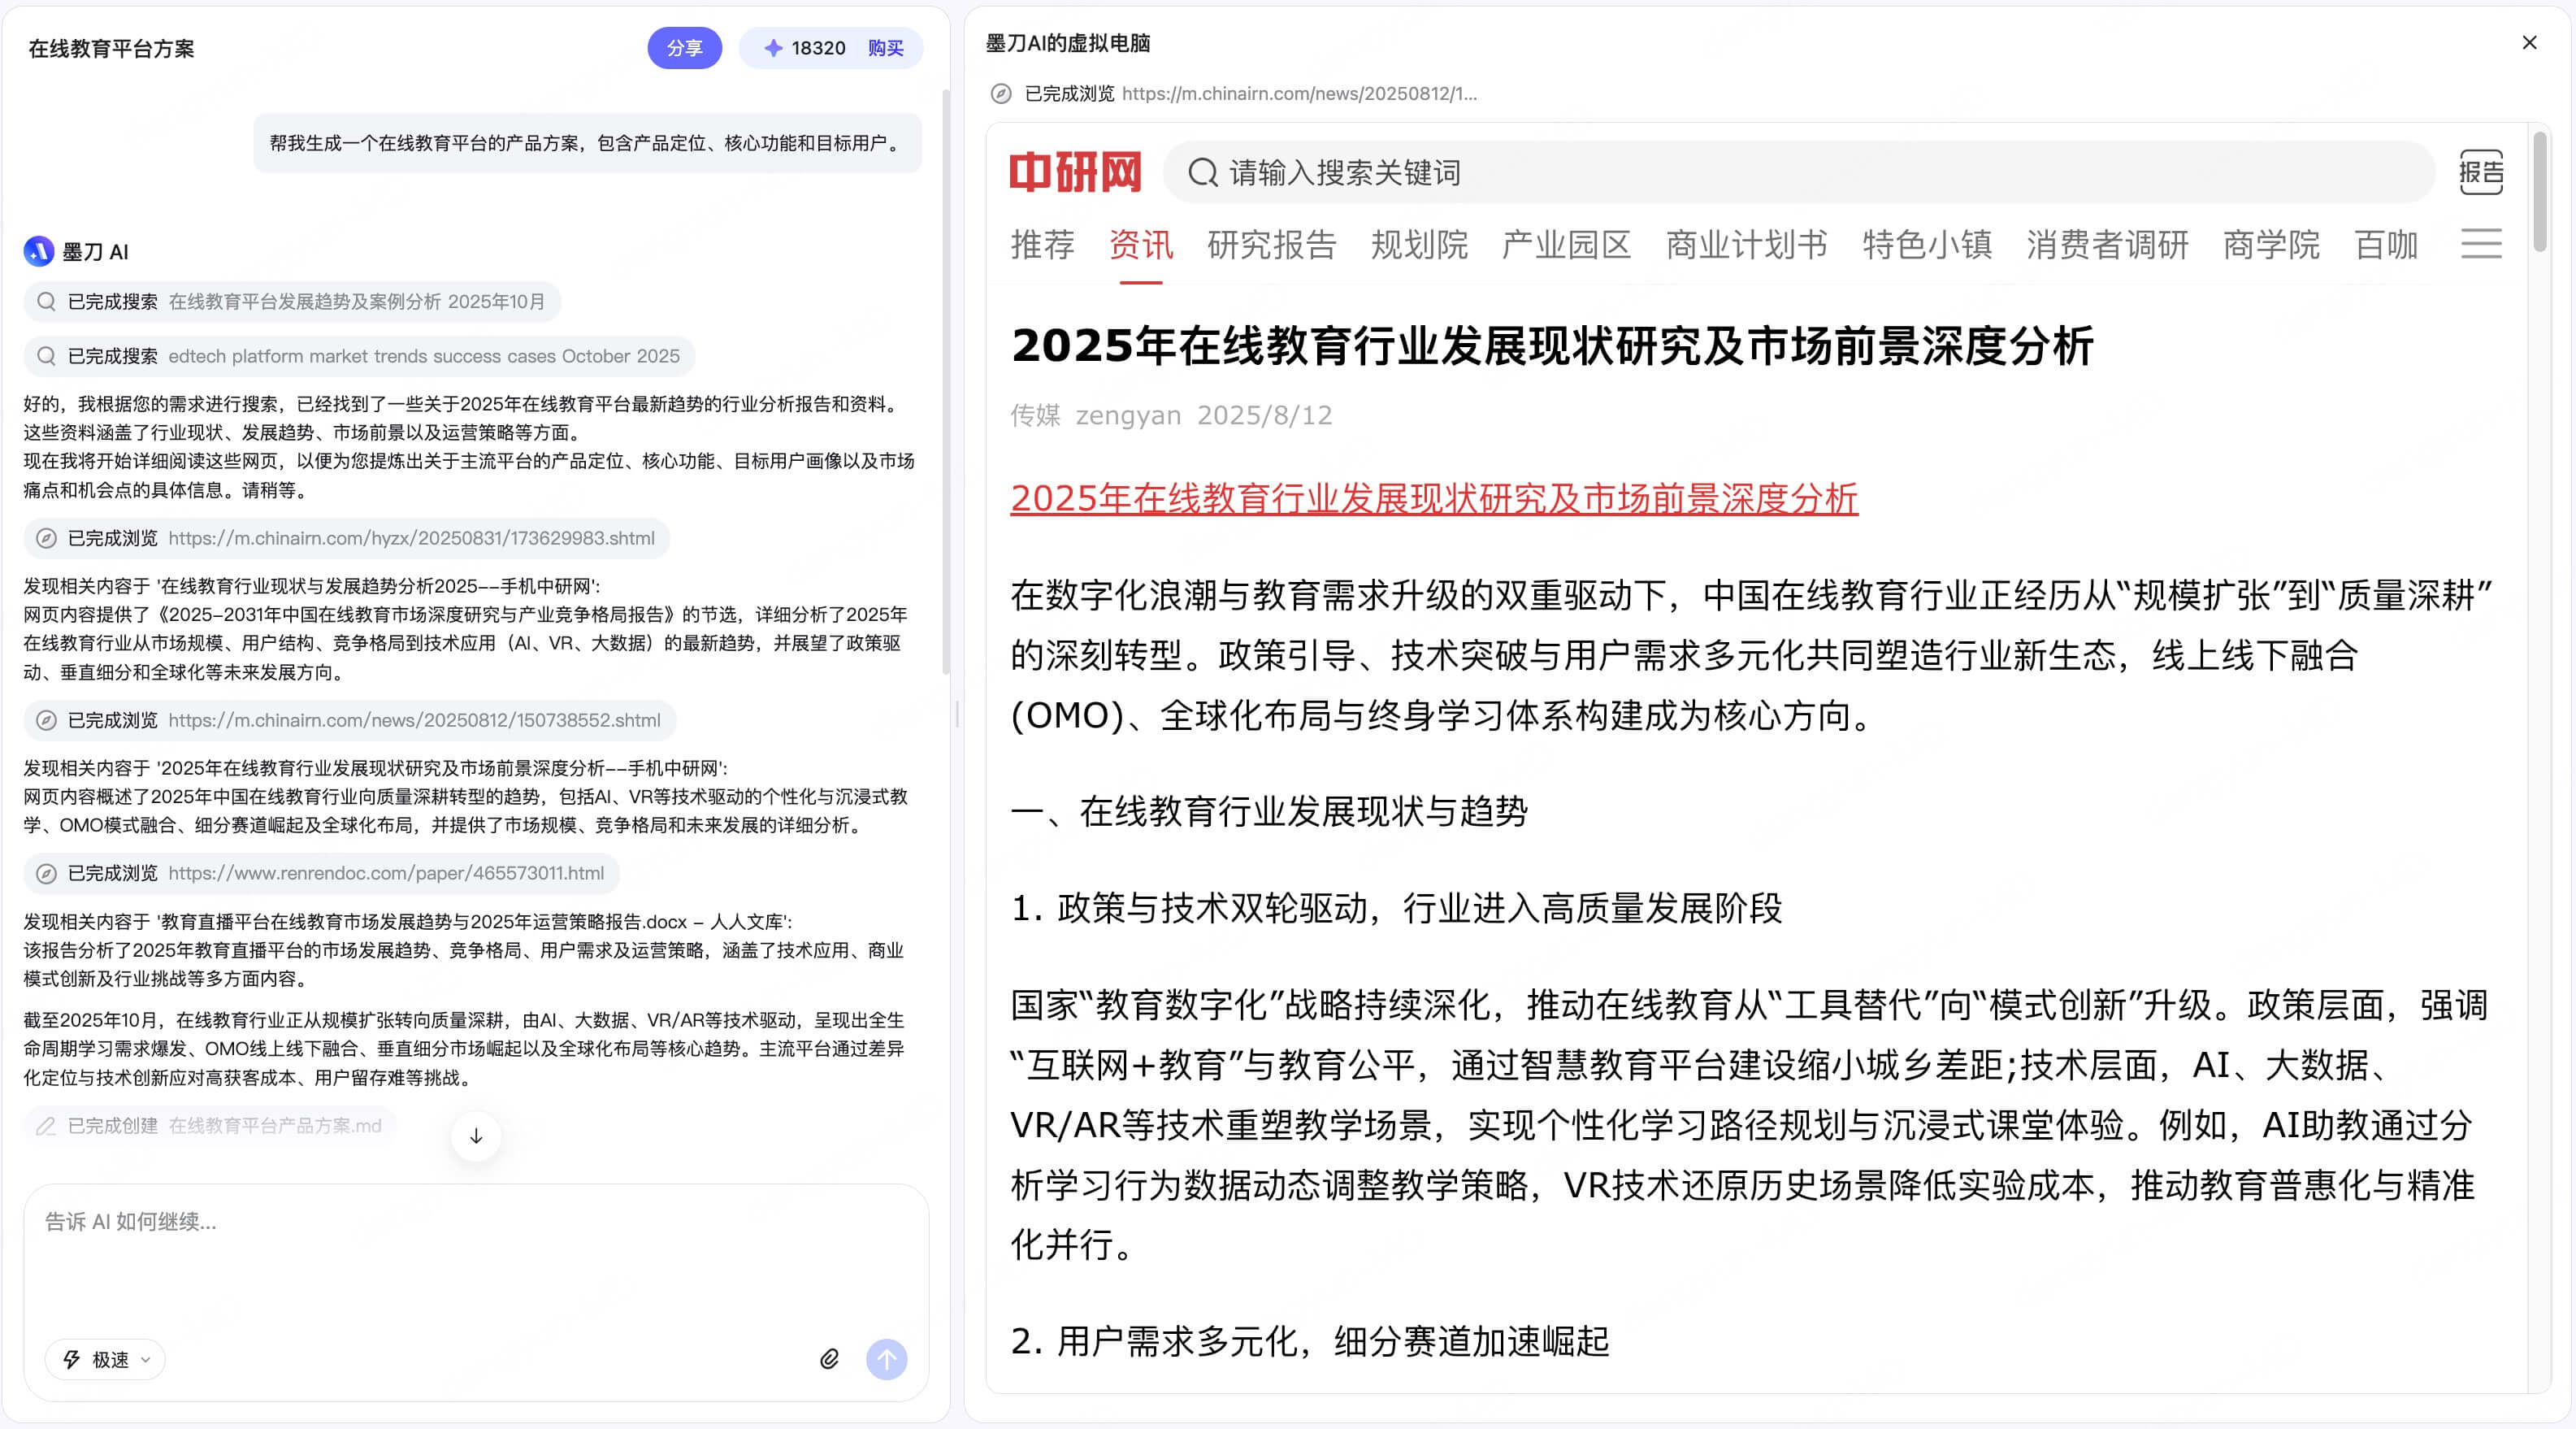Close the virtual computer panel
This screenshot has width=2576, height=1429.
click(2529, 43)
